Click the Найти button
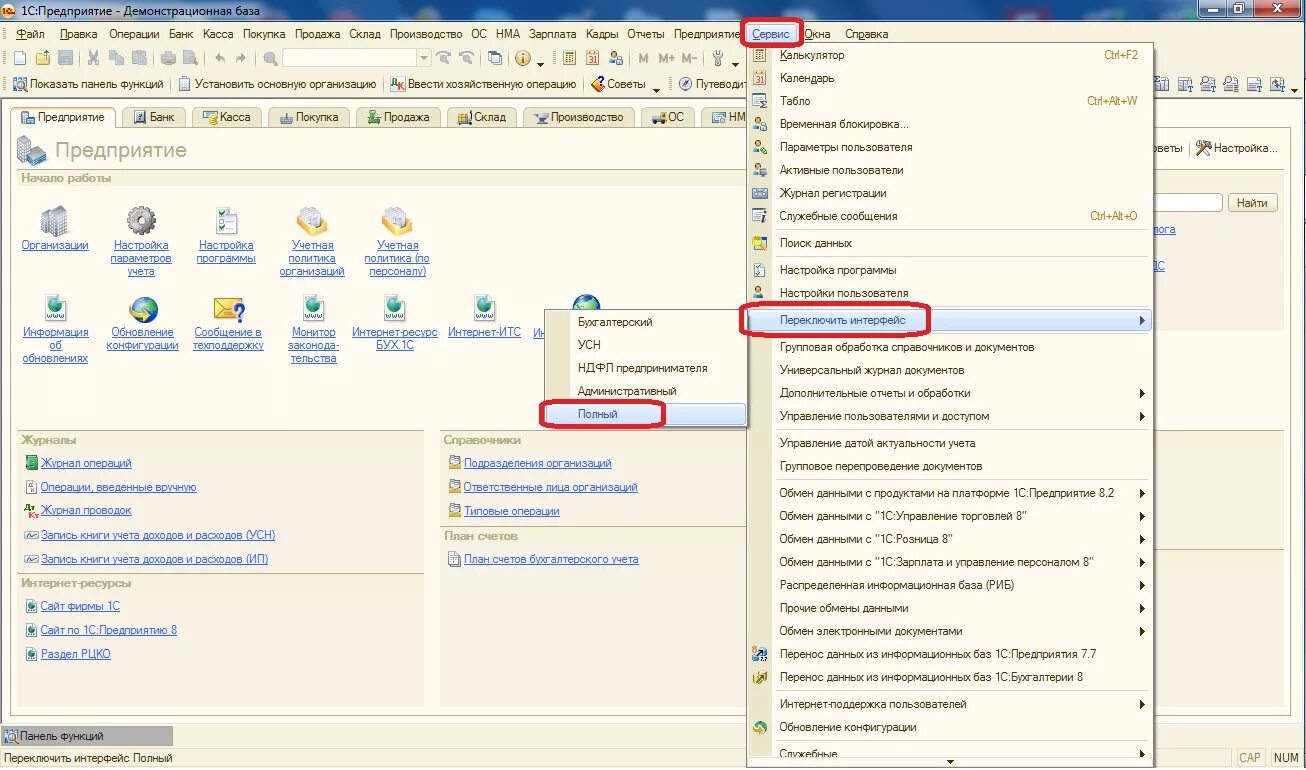1306x770 pixels. coord(1252,202)
